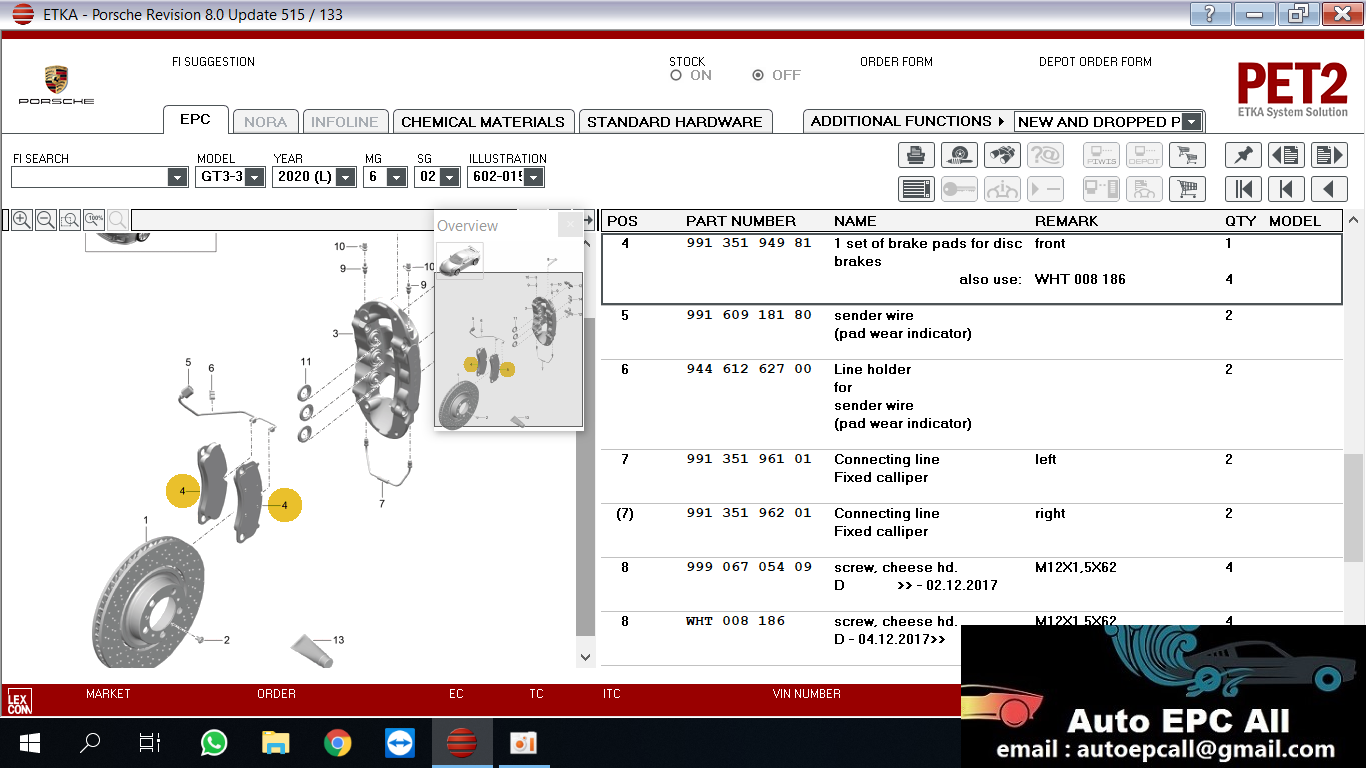Open TeamViewer from the taskbar
Image resolution: width=1366 pixels, height=768 pixels.
(x=400, y=743)
